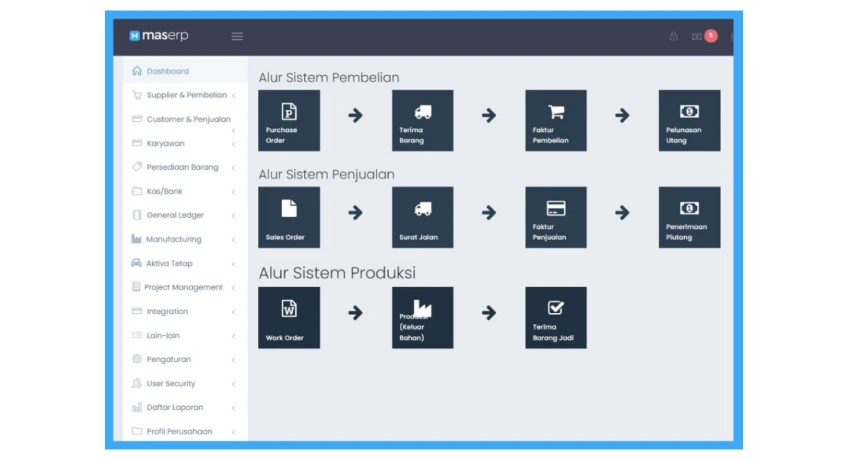The image size is (847, 460).
Task: Expand Pengaturan chevron
Action: click(x=234, y=360)
